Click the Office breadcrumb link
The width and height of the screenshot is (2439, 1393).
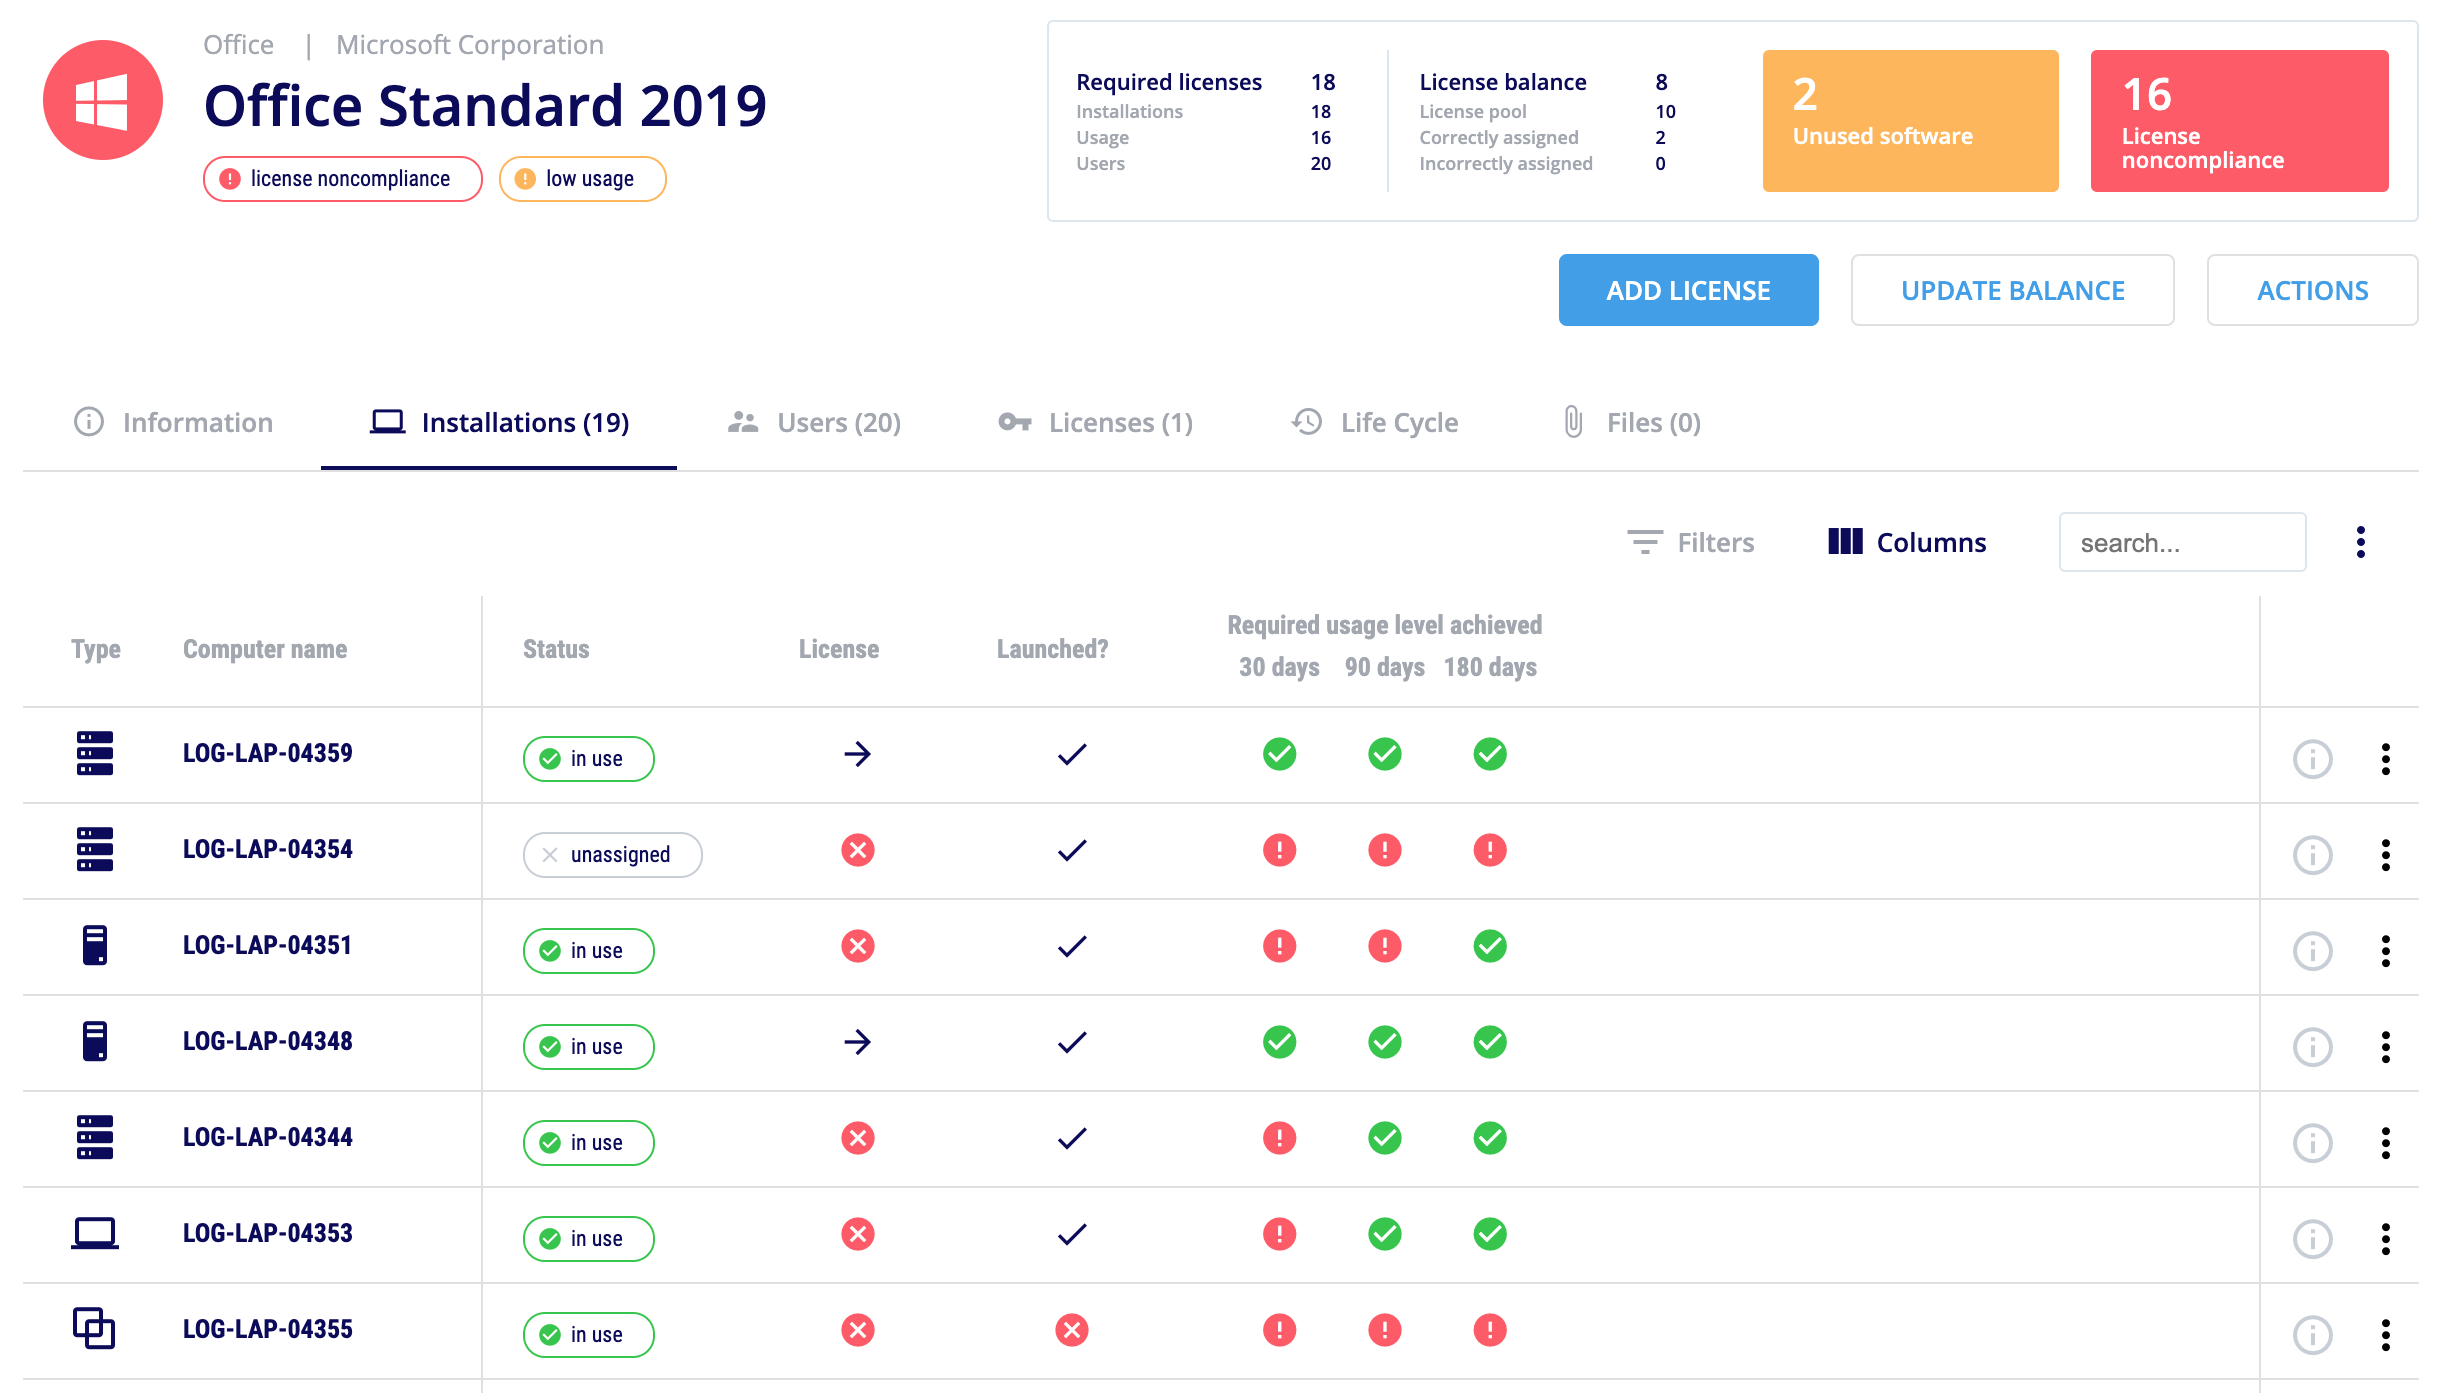[x=238, y=45]
